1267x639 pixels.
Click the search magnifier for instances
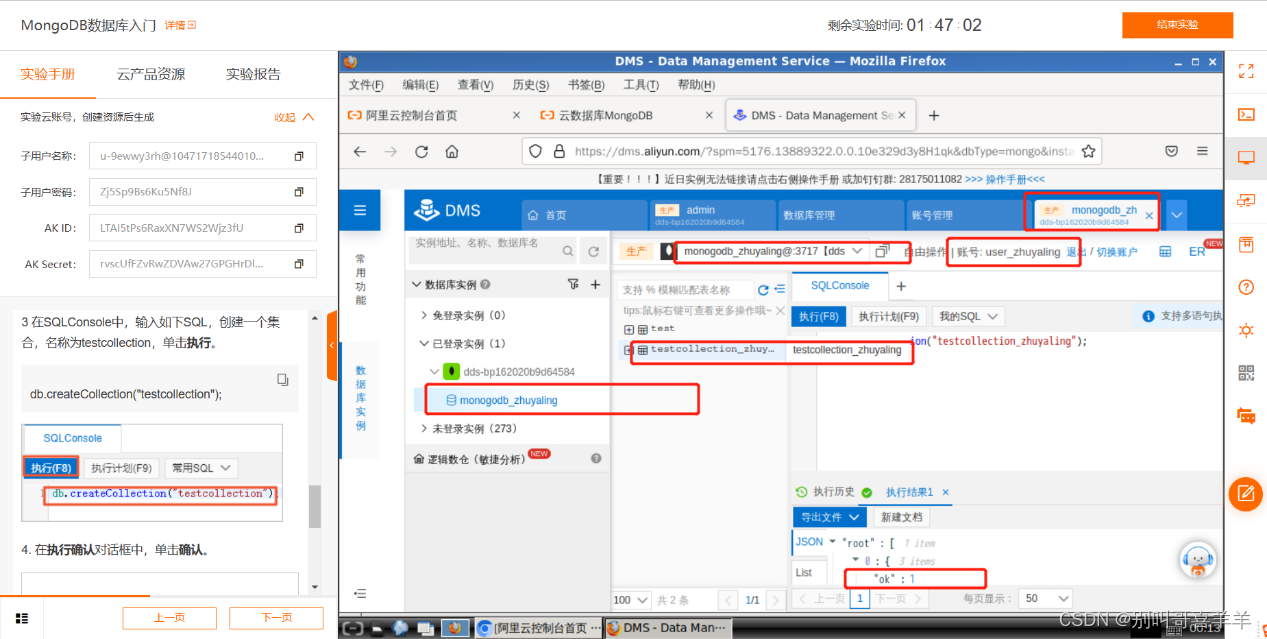click(567, 251)
